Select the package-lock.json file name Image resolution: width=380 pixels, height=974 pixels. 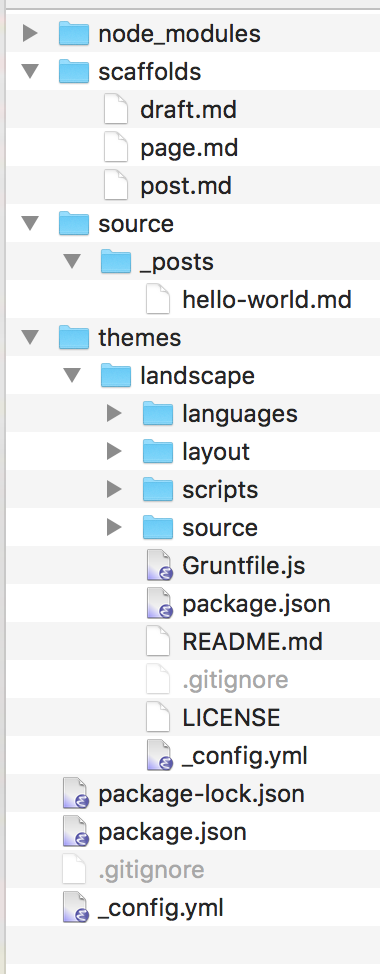coord(201,794)
